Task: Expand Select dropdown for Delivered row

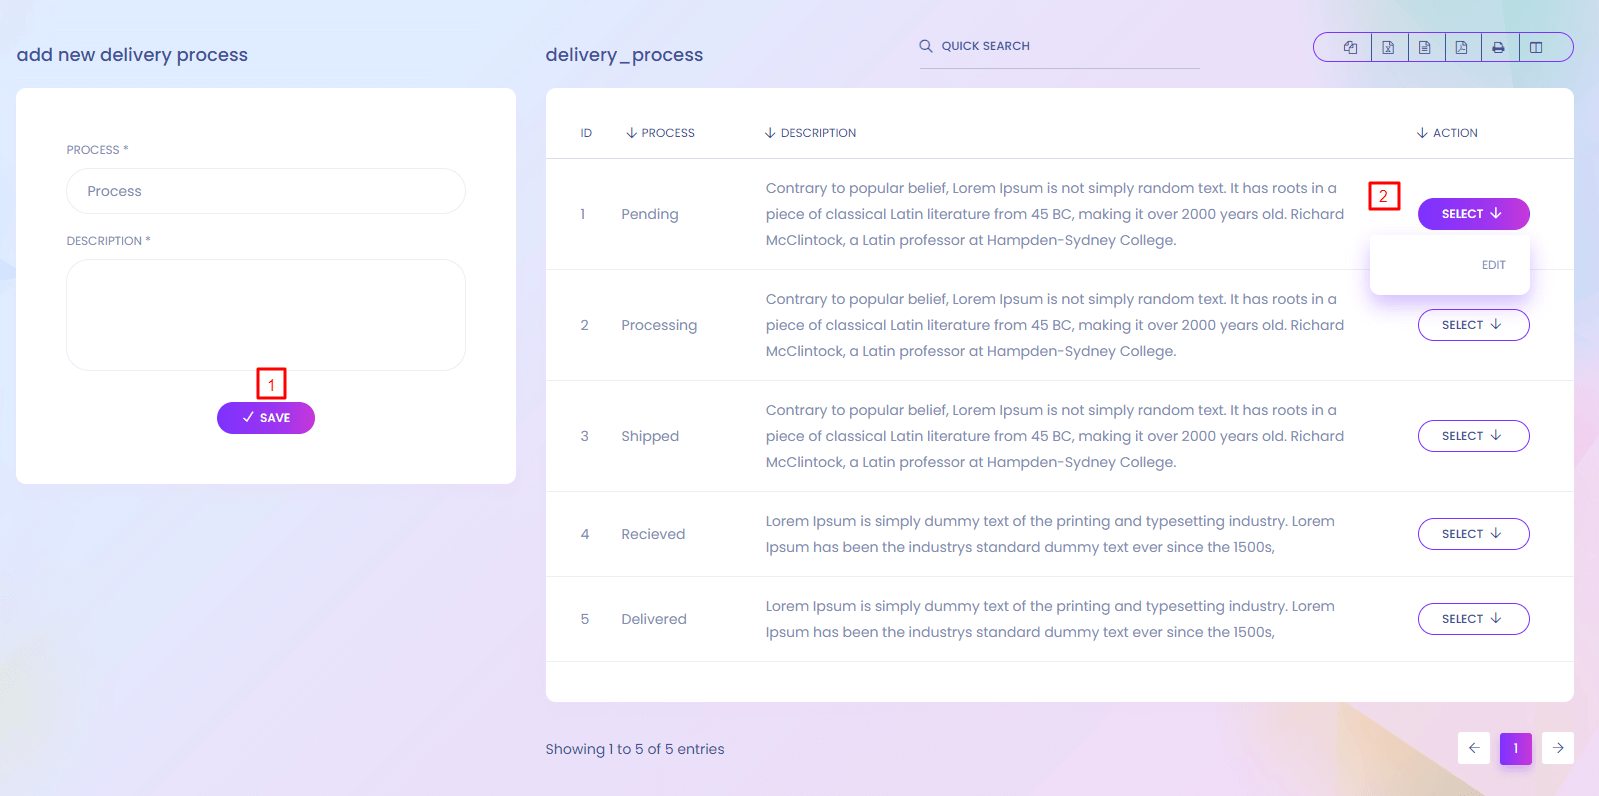Action: (x=1473, y=619)
